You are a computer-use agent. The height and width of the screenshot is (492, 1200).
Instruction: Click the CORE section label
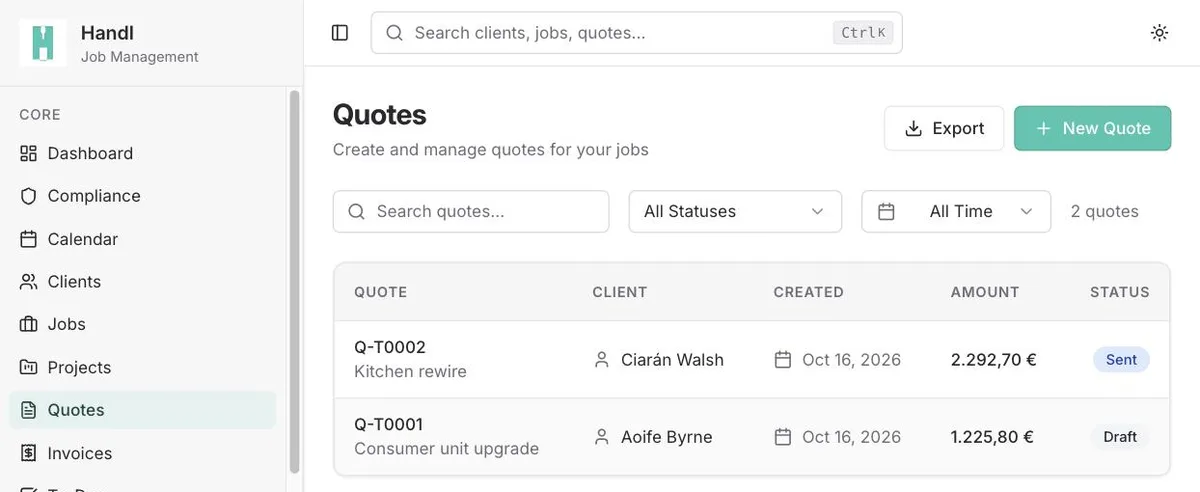40,115
